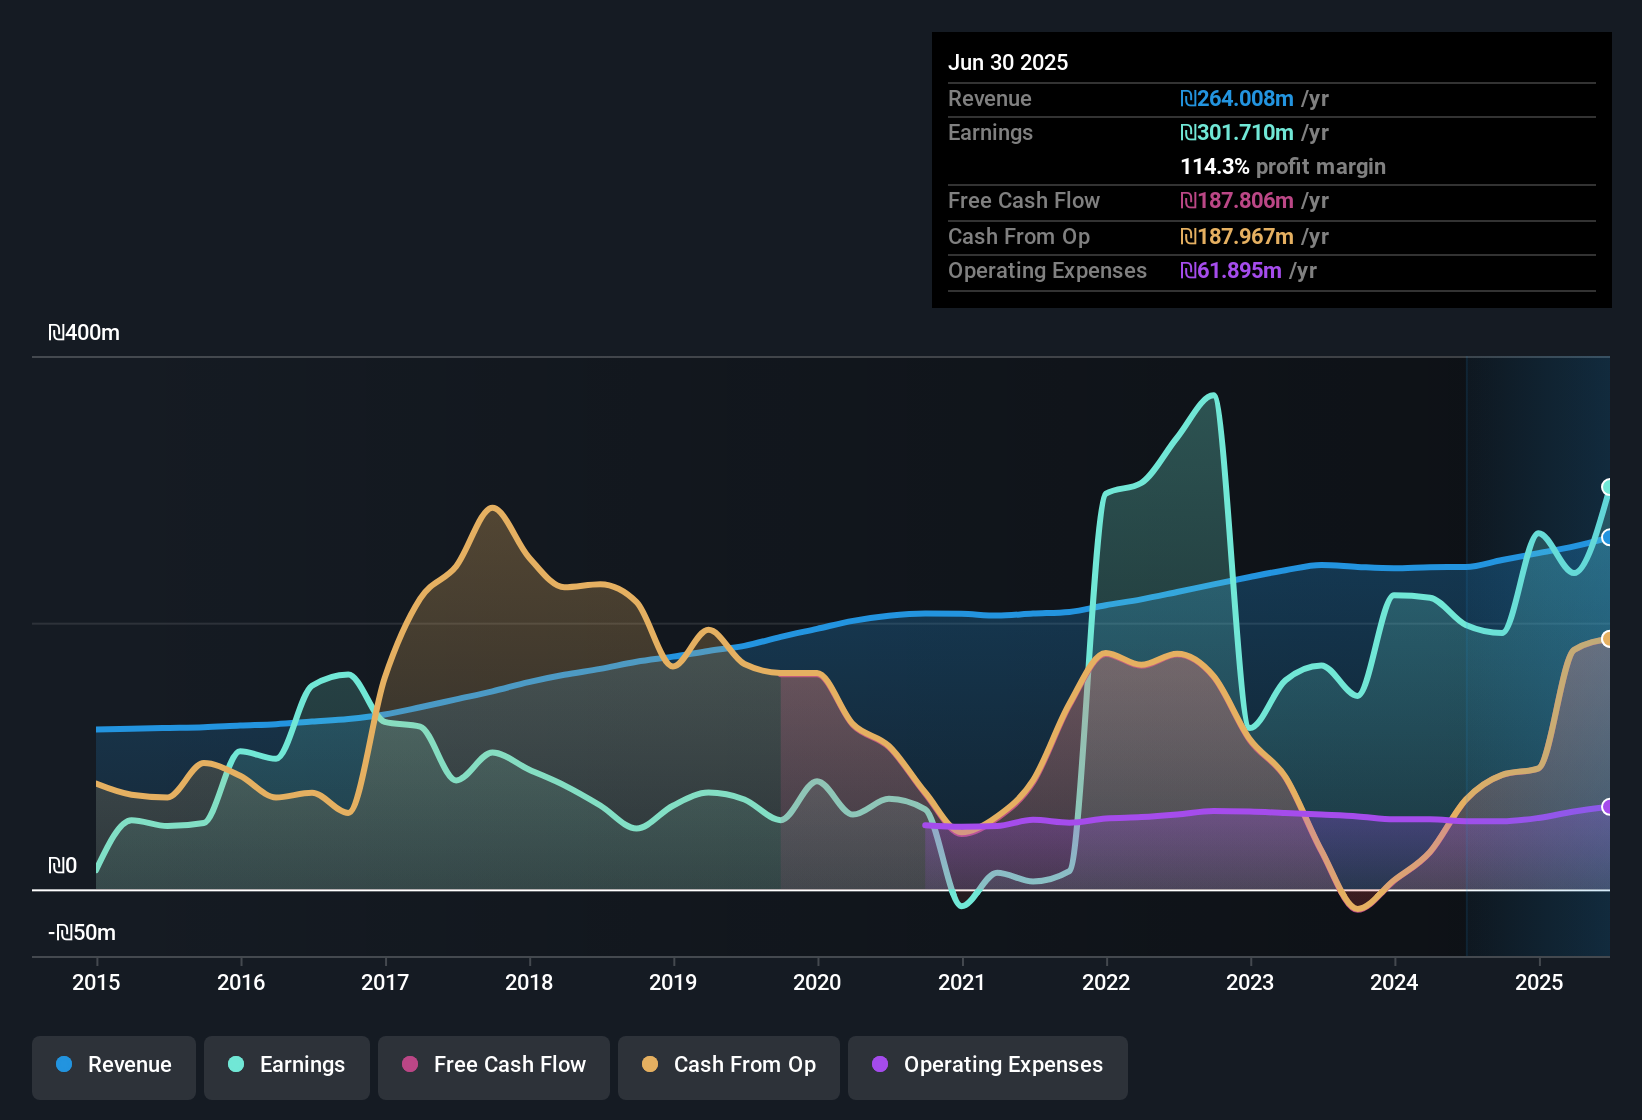
Task: Click the blue Revenue legend dot
Action: coord(64,1064)
